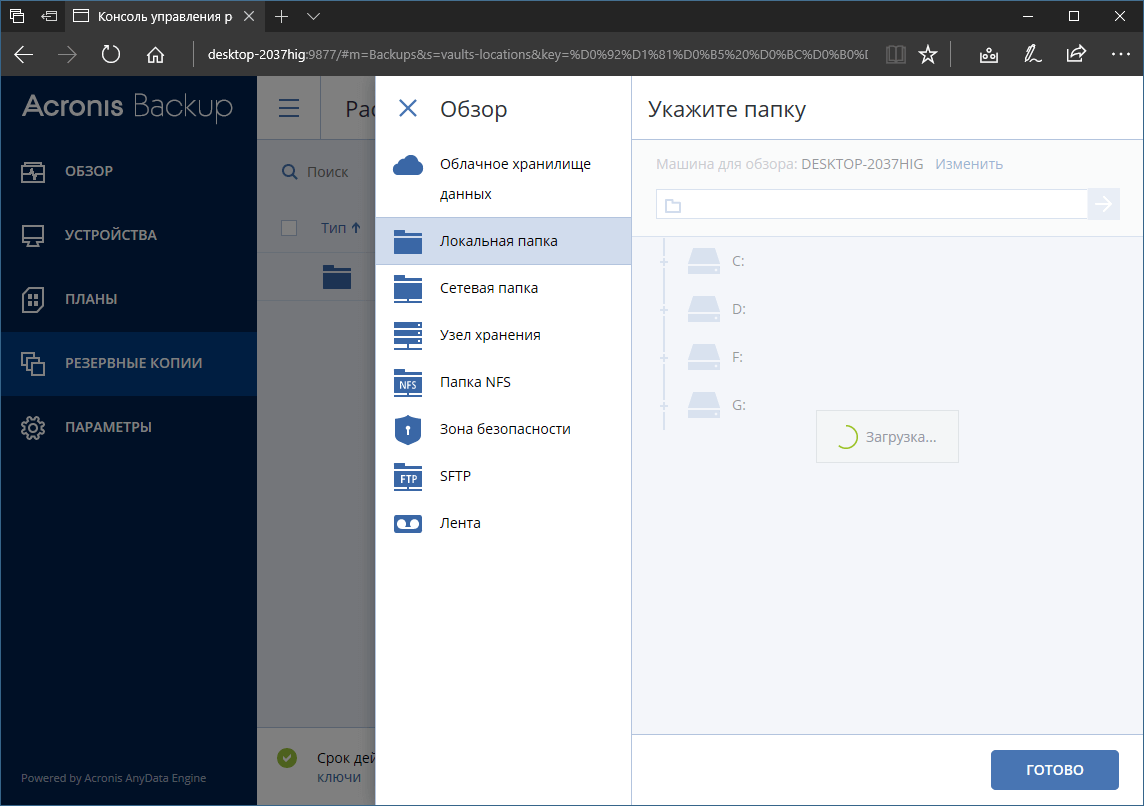Viewport: 1144px width, 806px height.
Task: Select drive C: in the tree
Action: [x=716, y=261]
